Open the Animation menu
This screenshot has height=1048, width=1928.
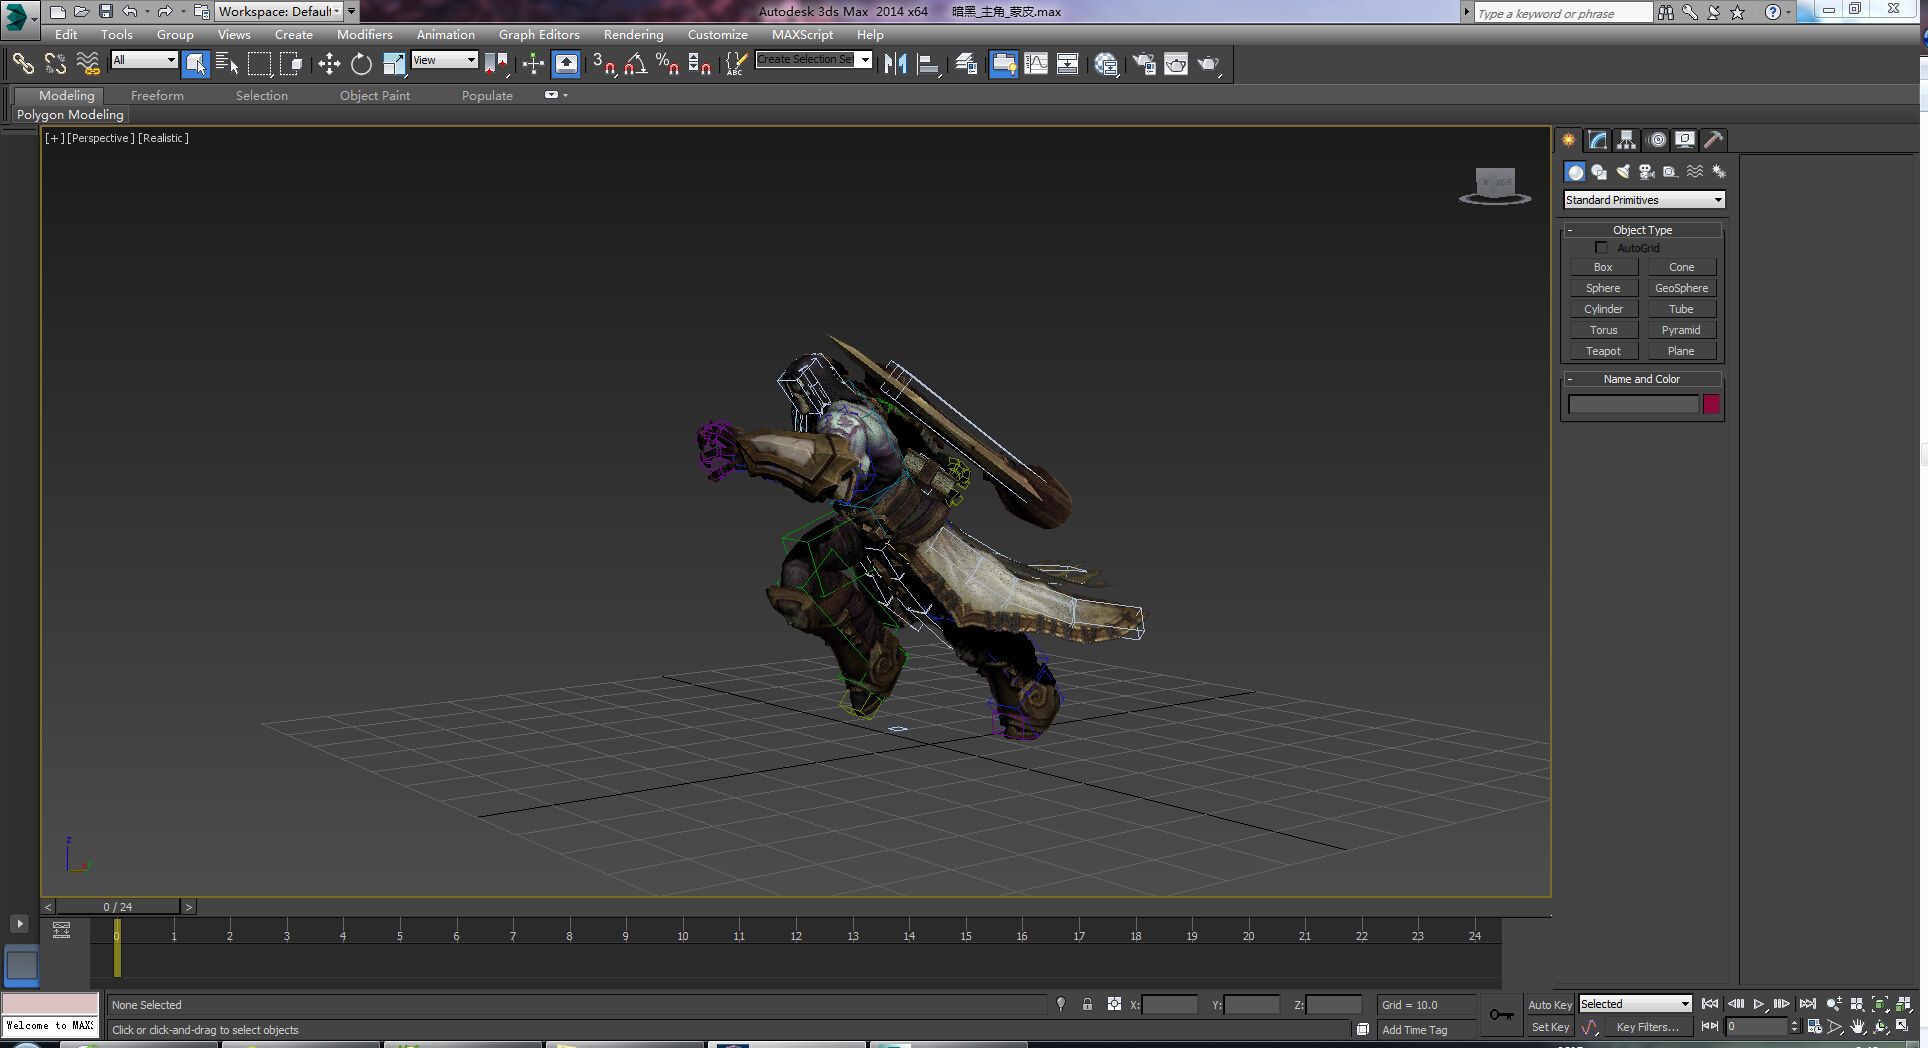pyautogui.click(x=445, y=34)
